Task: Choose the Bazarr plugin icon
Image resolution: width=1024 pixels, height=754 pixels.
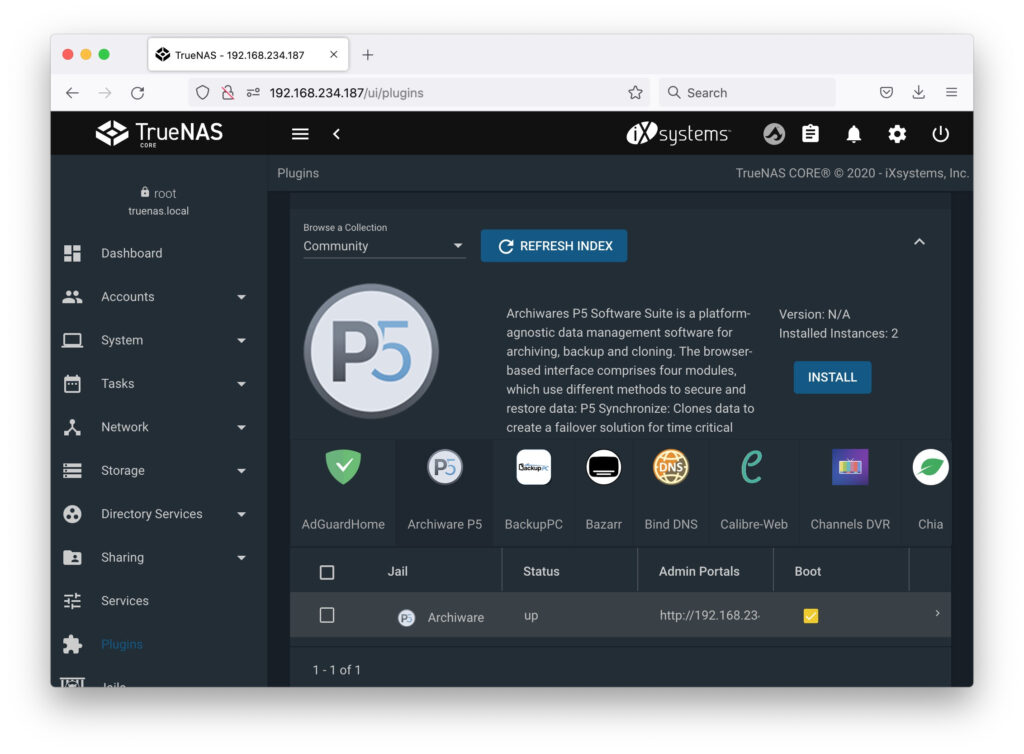Action: tap(603, 467)
